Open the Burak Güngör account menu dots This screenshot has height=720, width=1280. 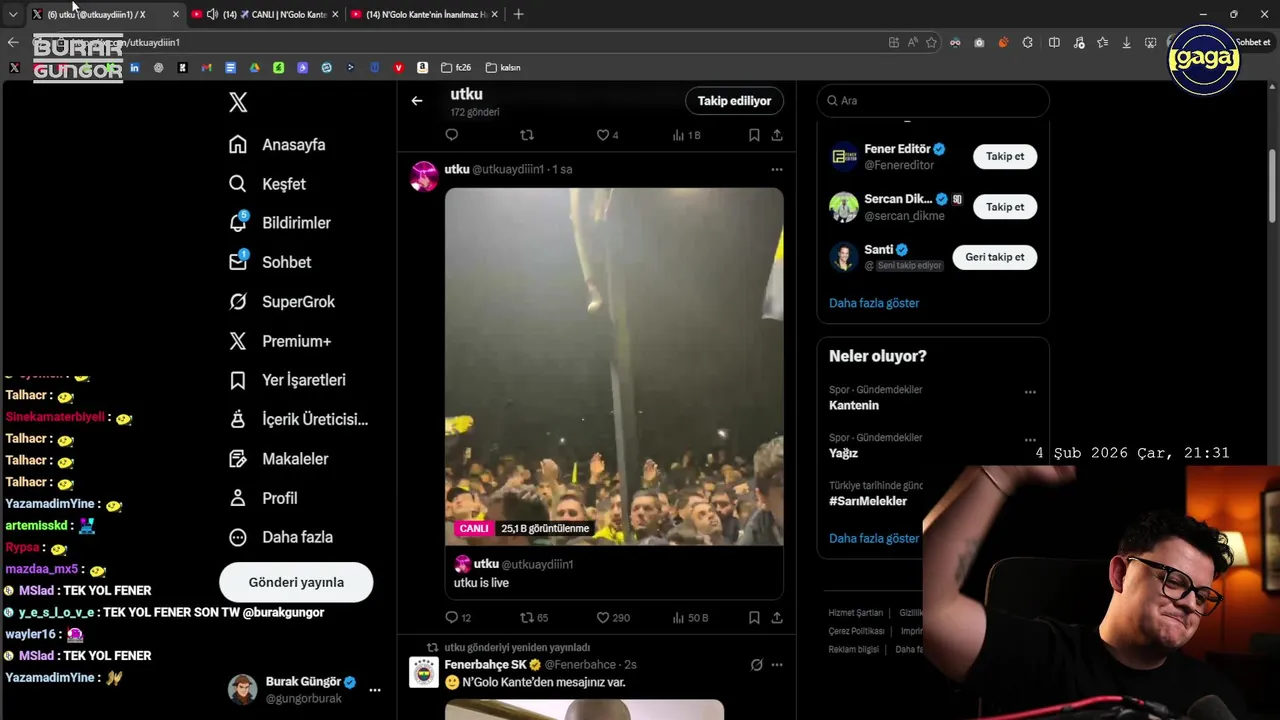click(x=375, y=690)
